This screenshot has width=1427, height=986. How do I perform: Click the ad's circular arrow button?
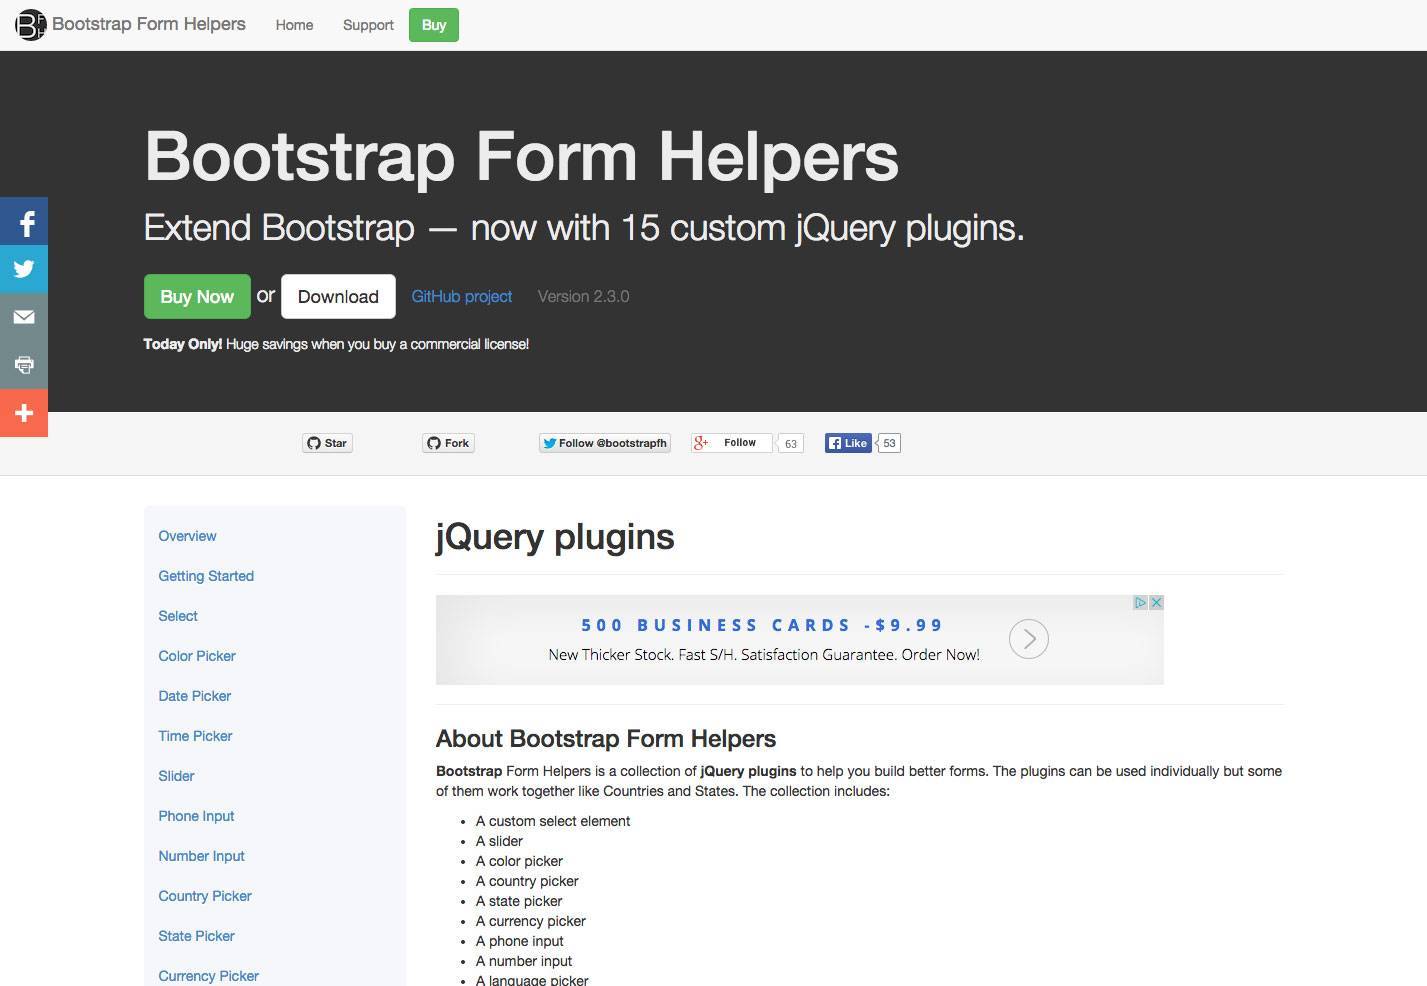(1029, 639)
